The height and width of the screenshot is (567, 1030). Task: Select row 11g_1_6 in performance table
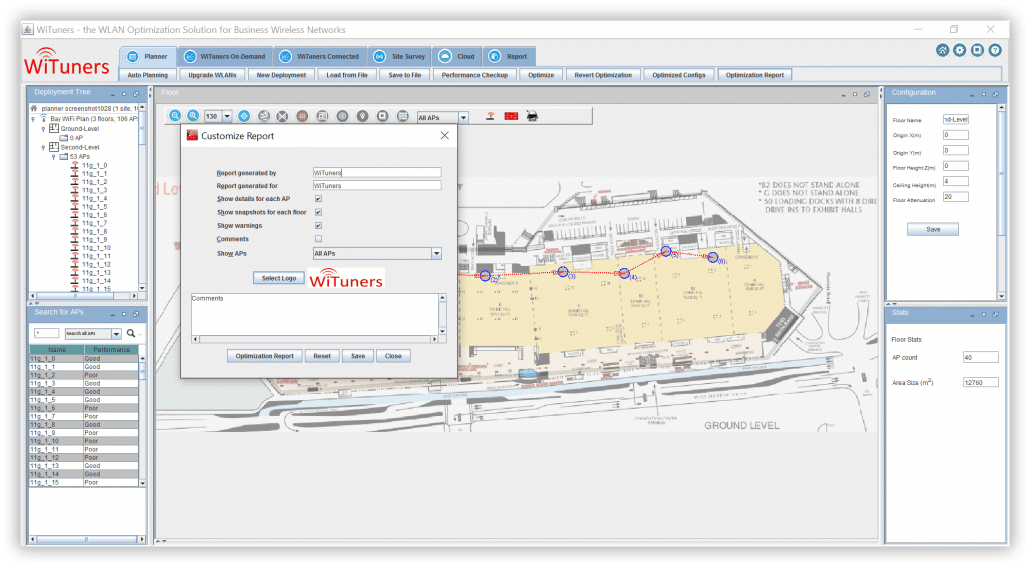[83, 408]
